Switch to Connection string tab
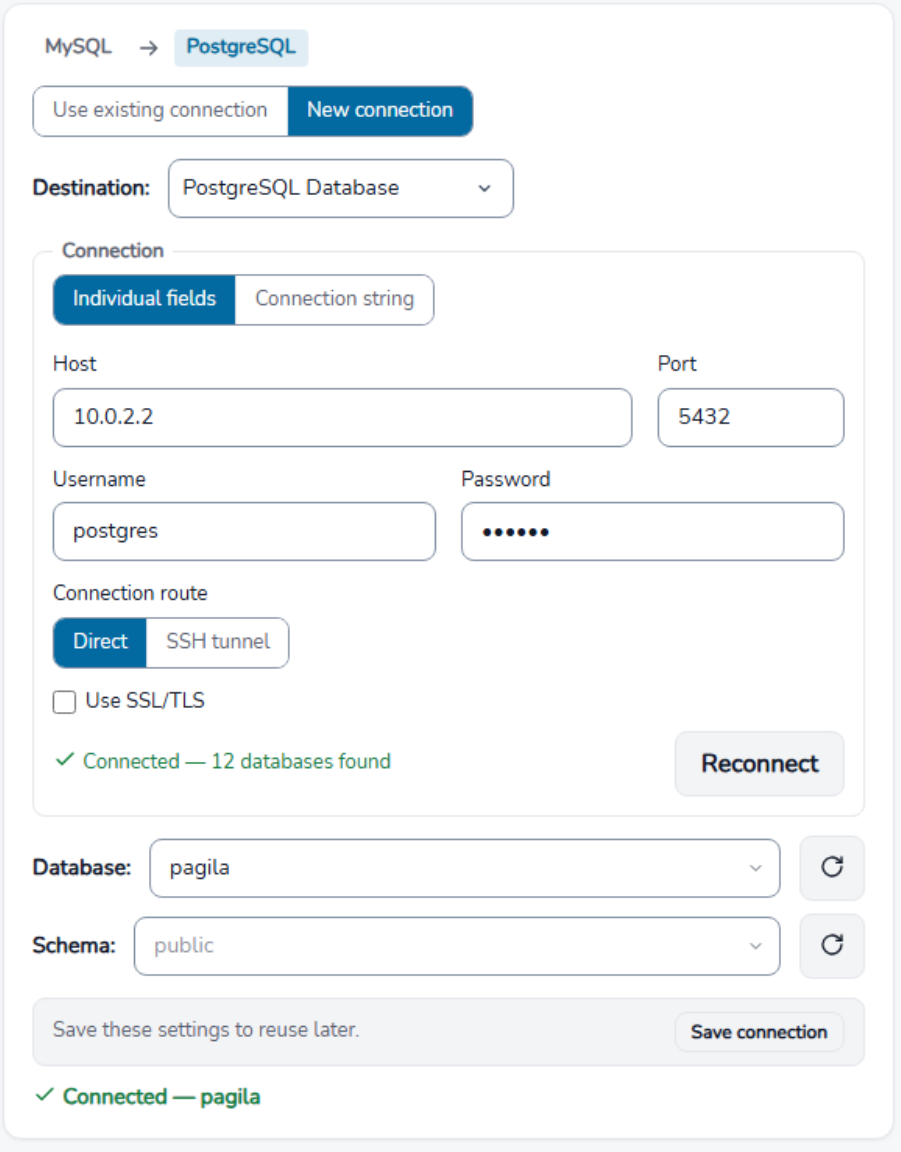This screenshot has height=1152, width=901. click(x=334, y=299)
